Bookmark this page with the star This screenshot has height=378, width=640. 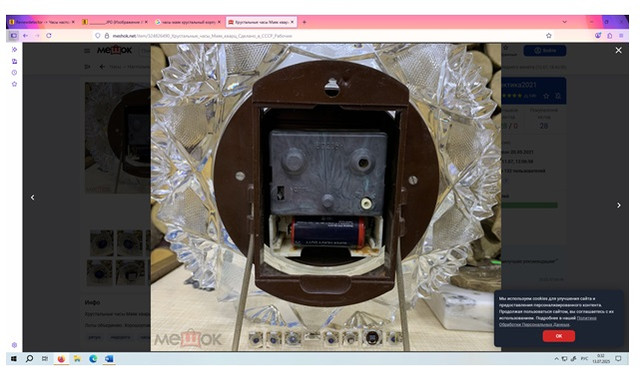point(549,36)
